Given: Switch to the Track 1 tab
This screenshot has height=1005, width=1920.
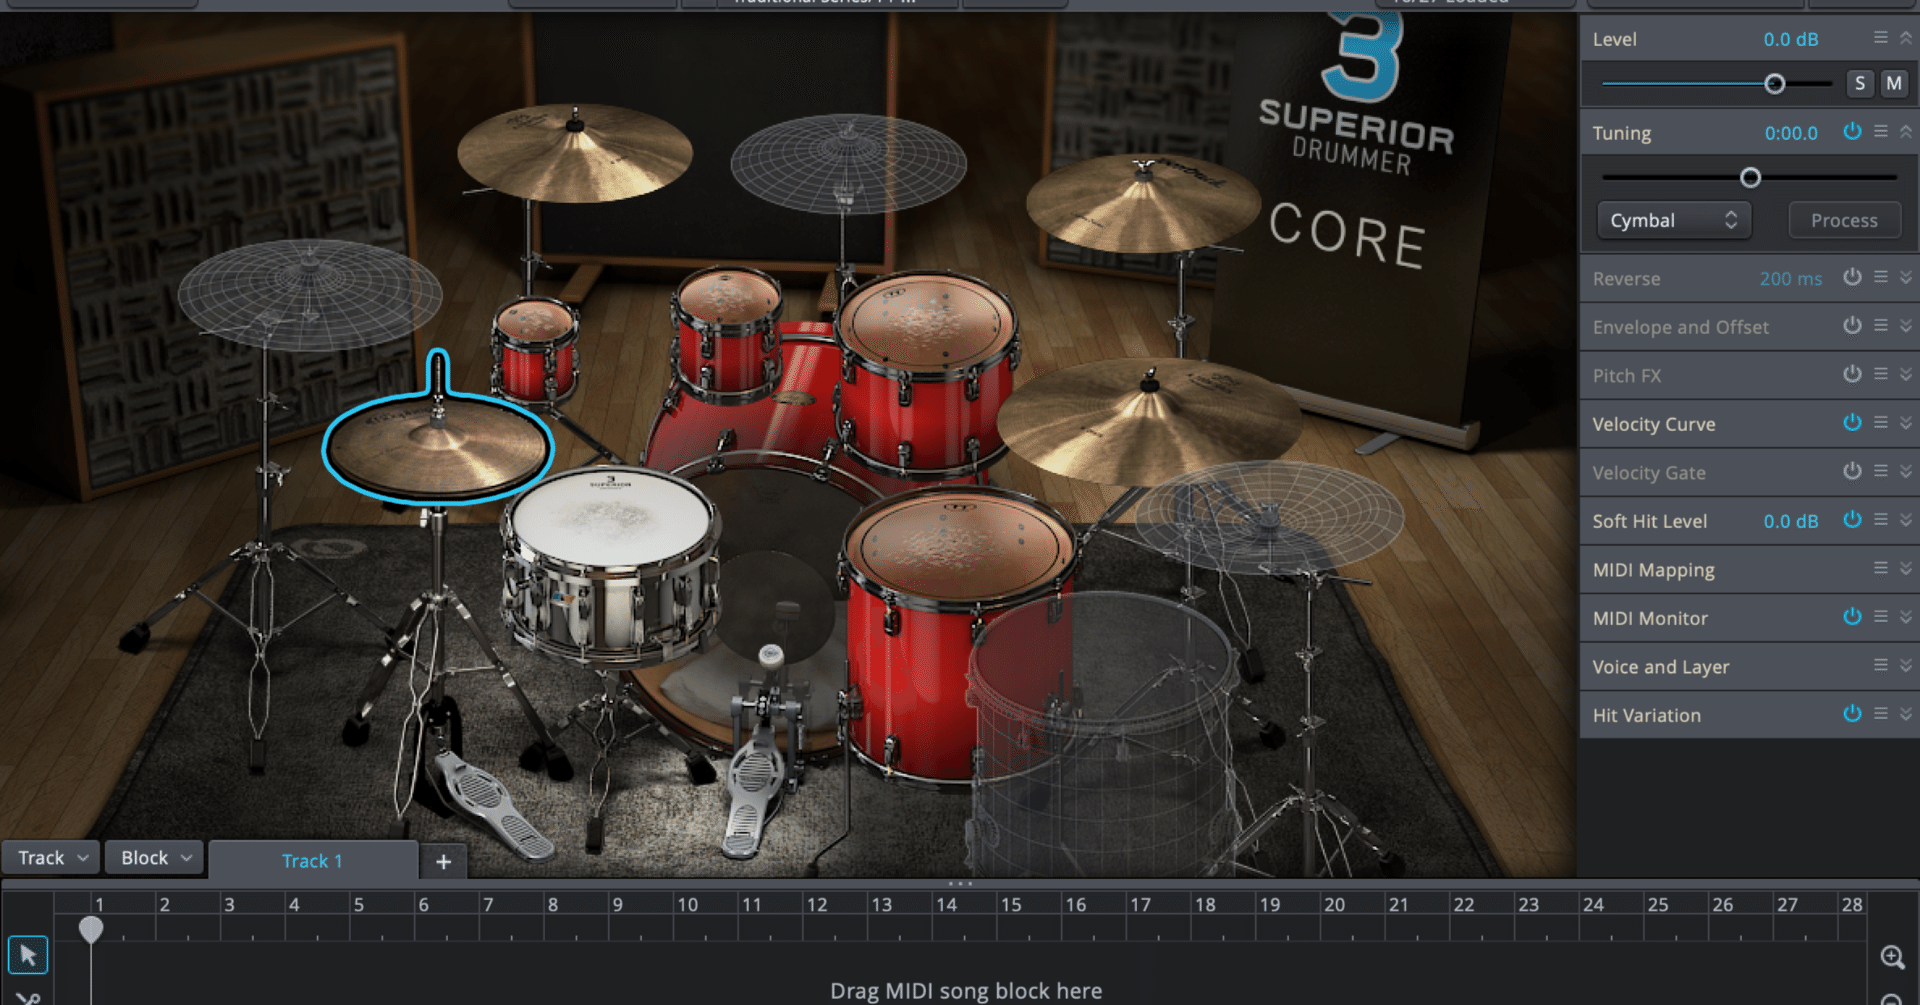Looking at the screenshot, I should coord(312,861).
